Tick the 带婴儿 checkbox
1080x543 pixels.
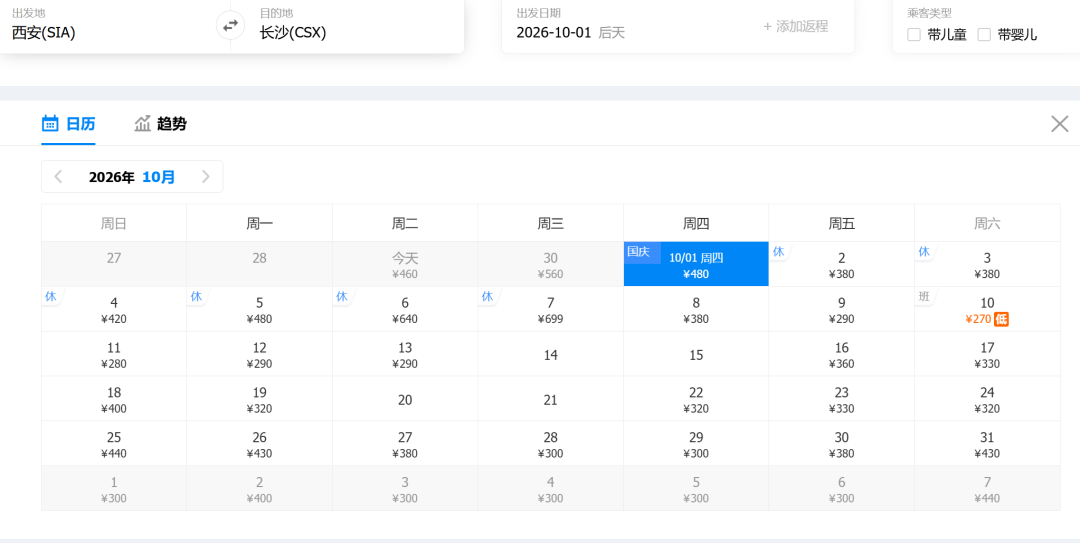coord(984,35)
